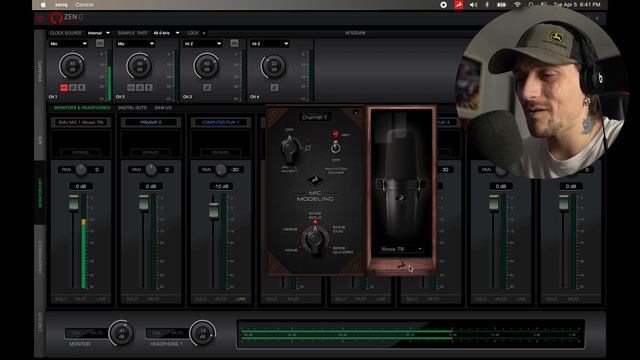Image resolution: width=640 pixels, height=360 pixels.
Task: Click the AFX side tab
Action: point(40,141)
